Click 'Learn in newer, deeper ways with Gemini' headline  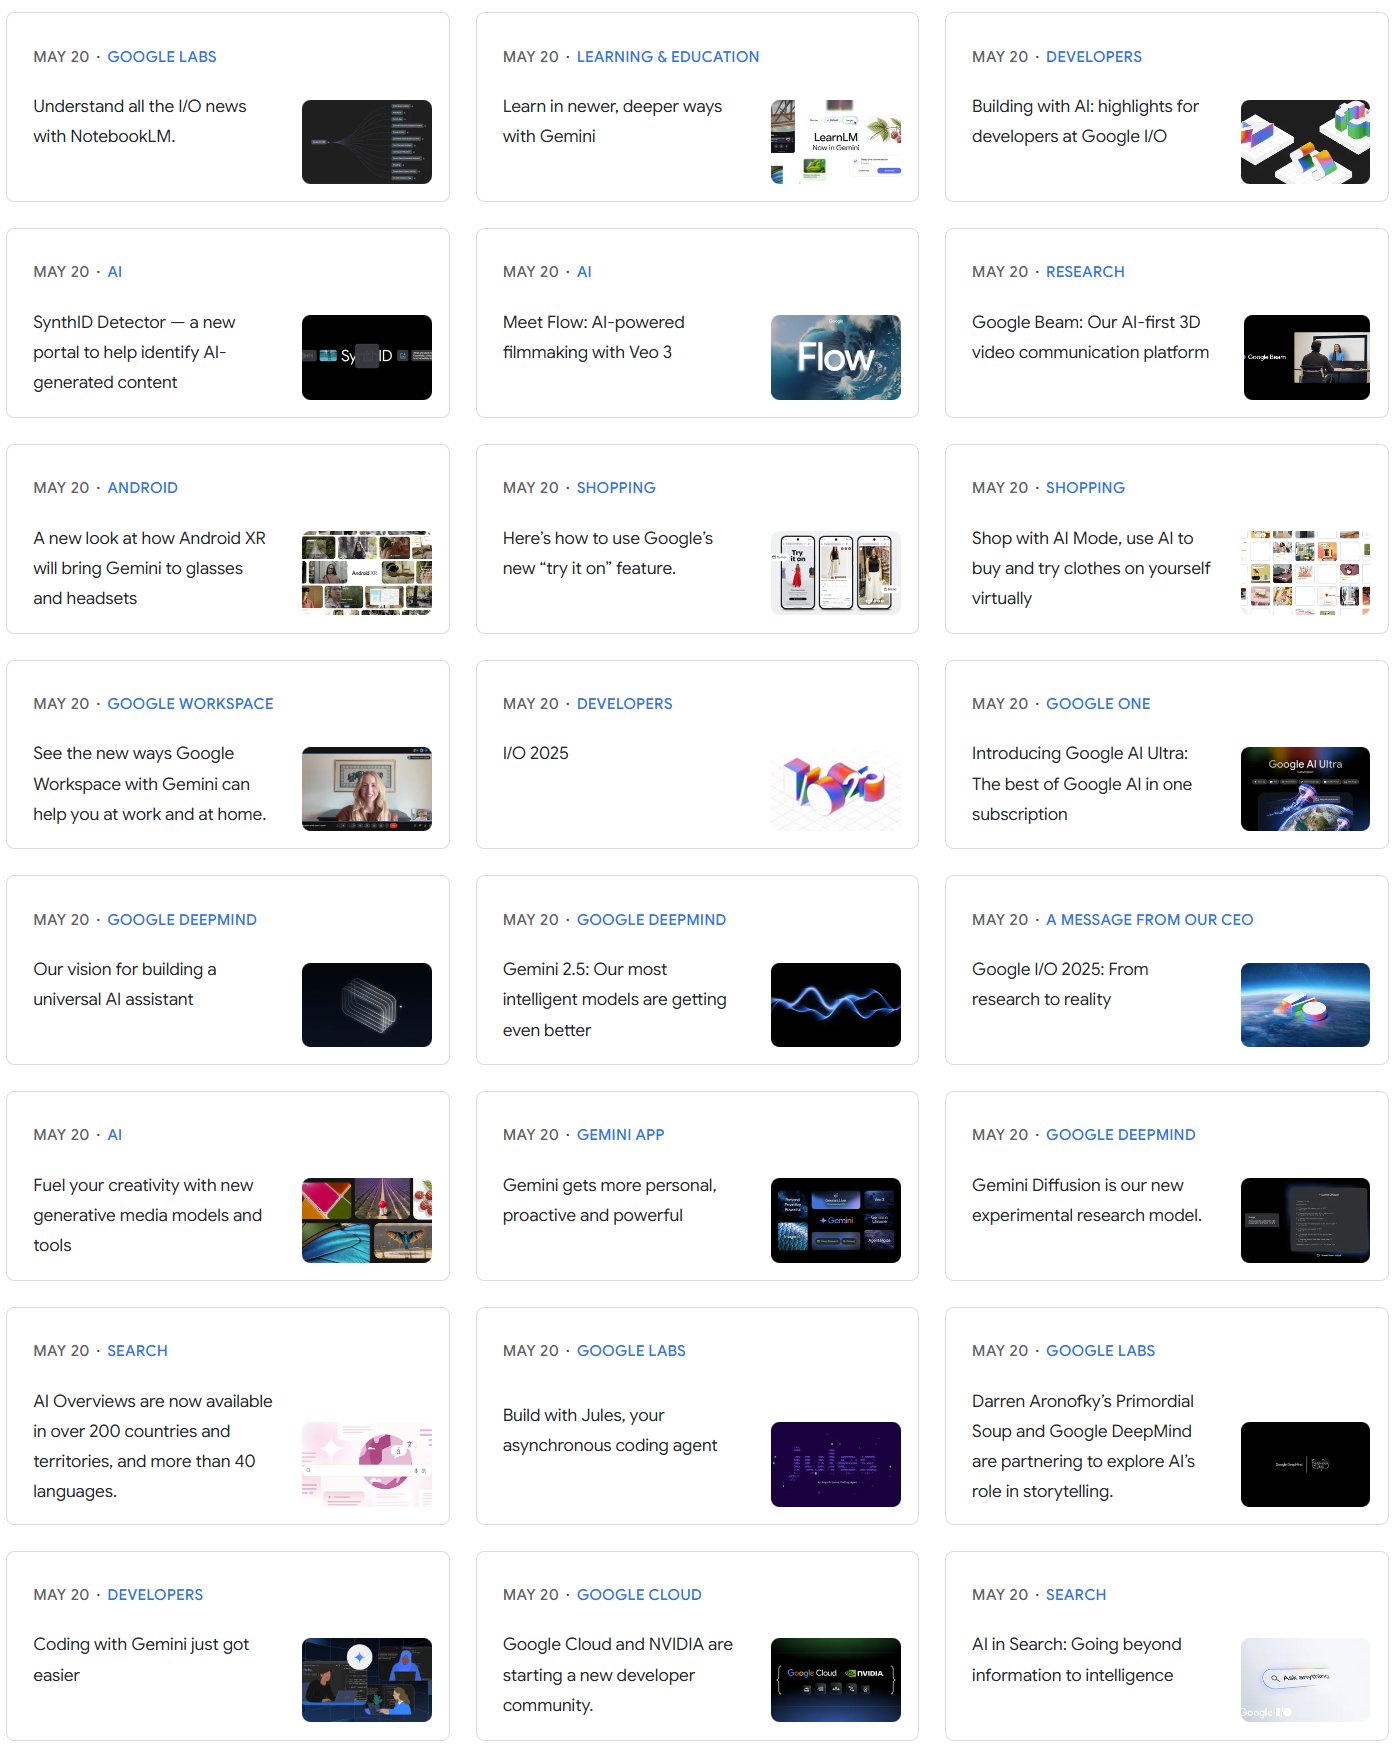612,121
